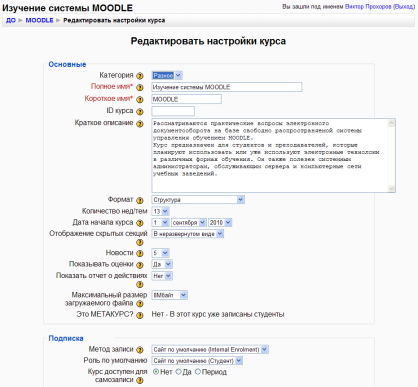The image size is (418, 387).
Task: Click the description textarea scrollbar
Action: (x=391, y=156)
